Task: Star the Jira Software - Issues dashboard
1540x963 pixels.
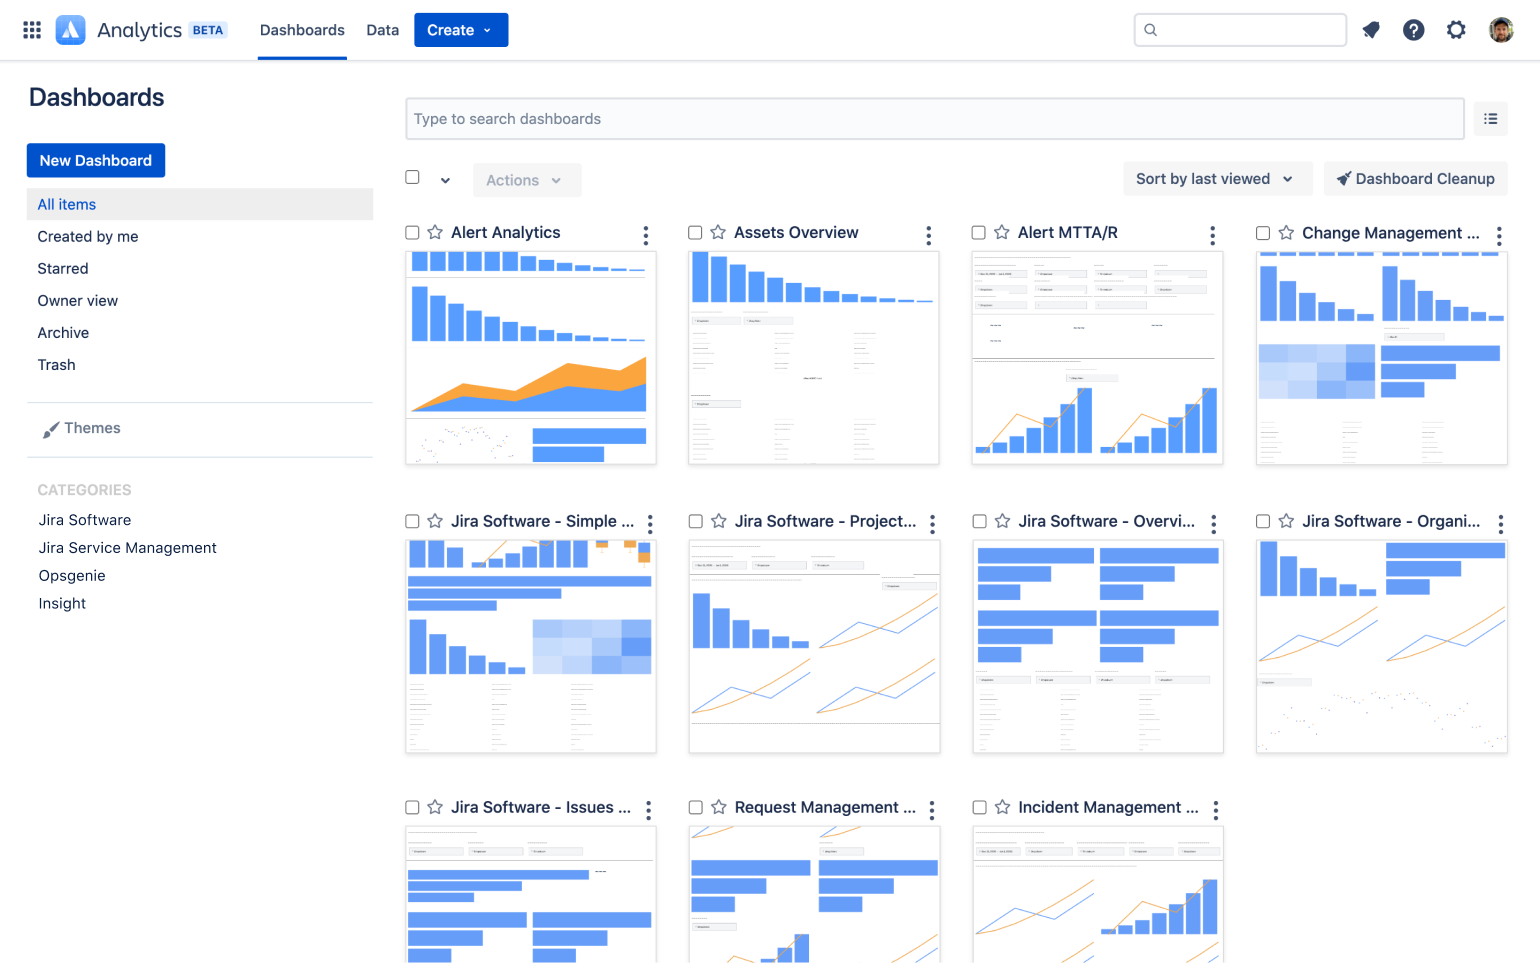Action: [435, 807]
